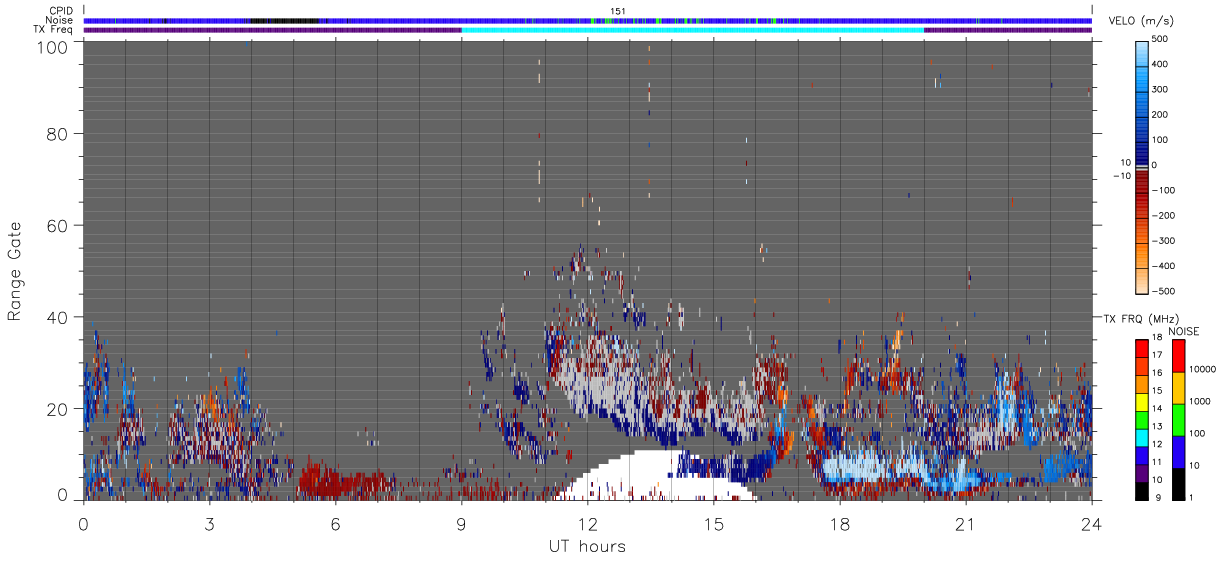This screenshot has width=1228, height=567.
Task: Click the velocity colorbar tick label 500
Action: [x=1160, y=39]
